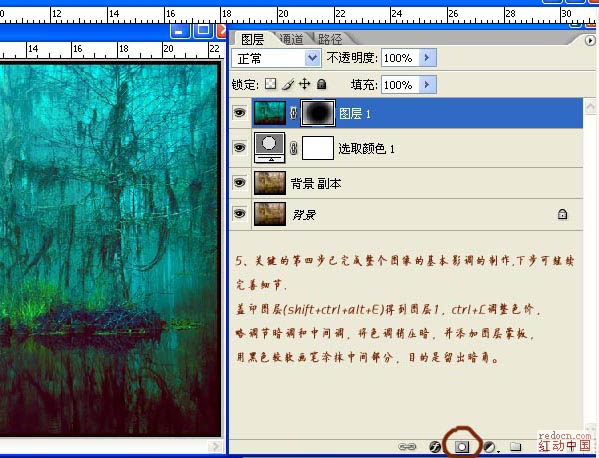Image resolution: width=599 pixels, height=458 pixels.
Task: Open the 不透明度 opacity slider arrow
Action: coord(427,58)
